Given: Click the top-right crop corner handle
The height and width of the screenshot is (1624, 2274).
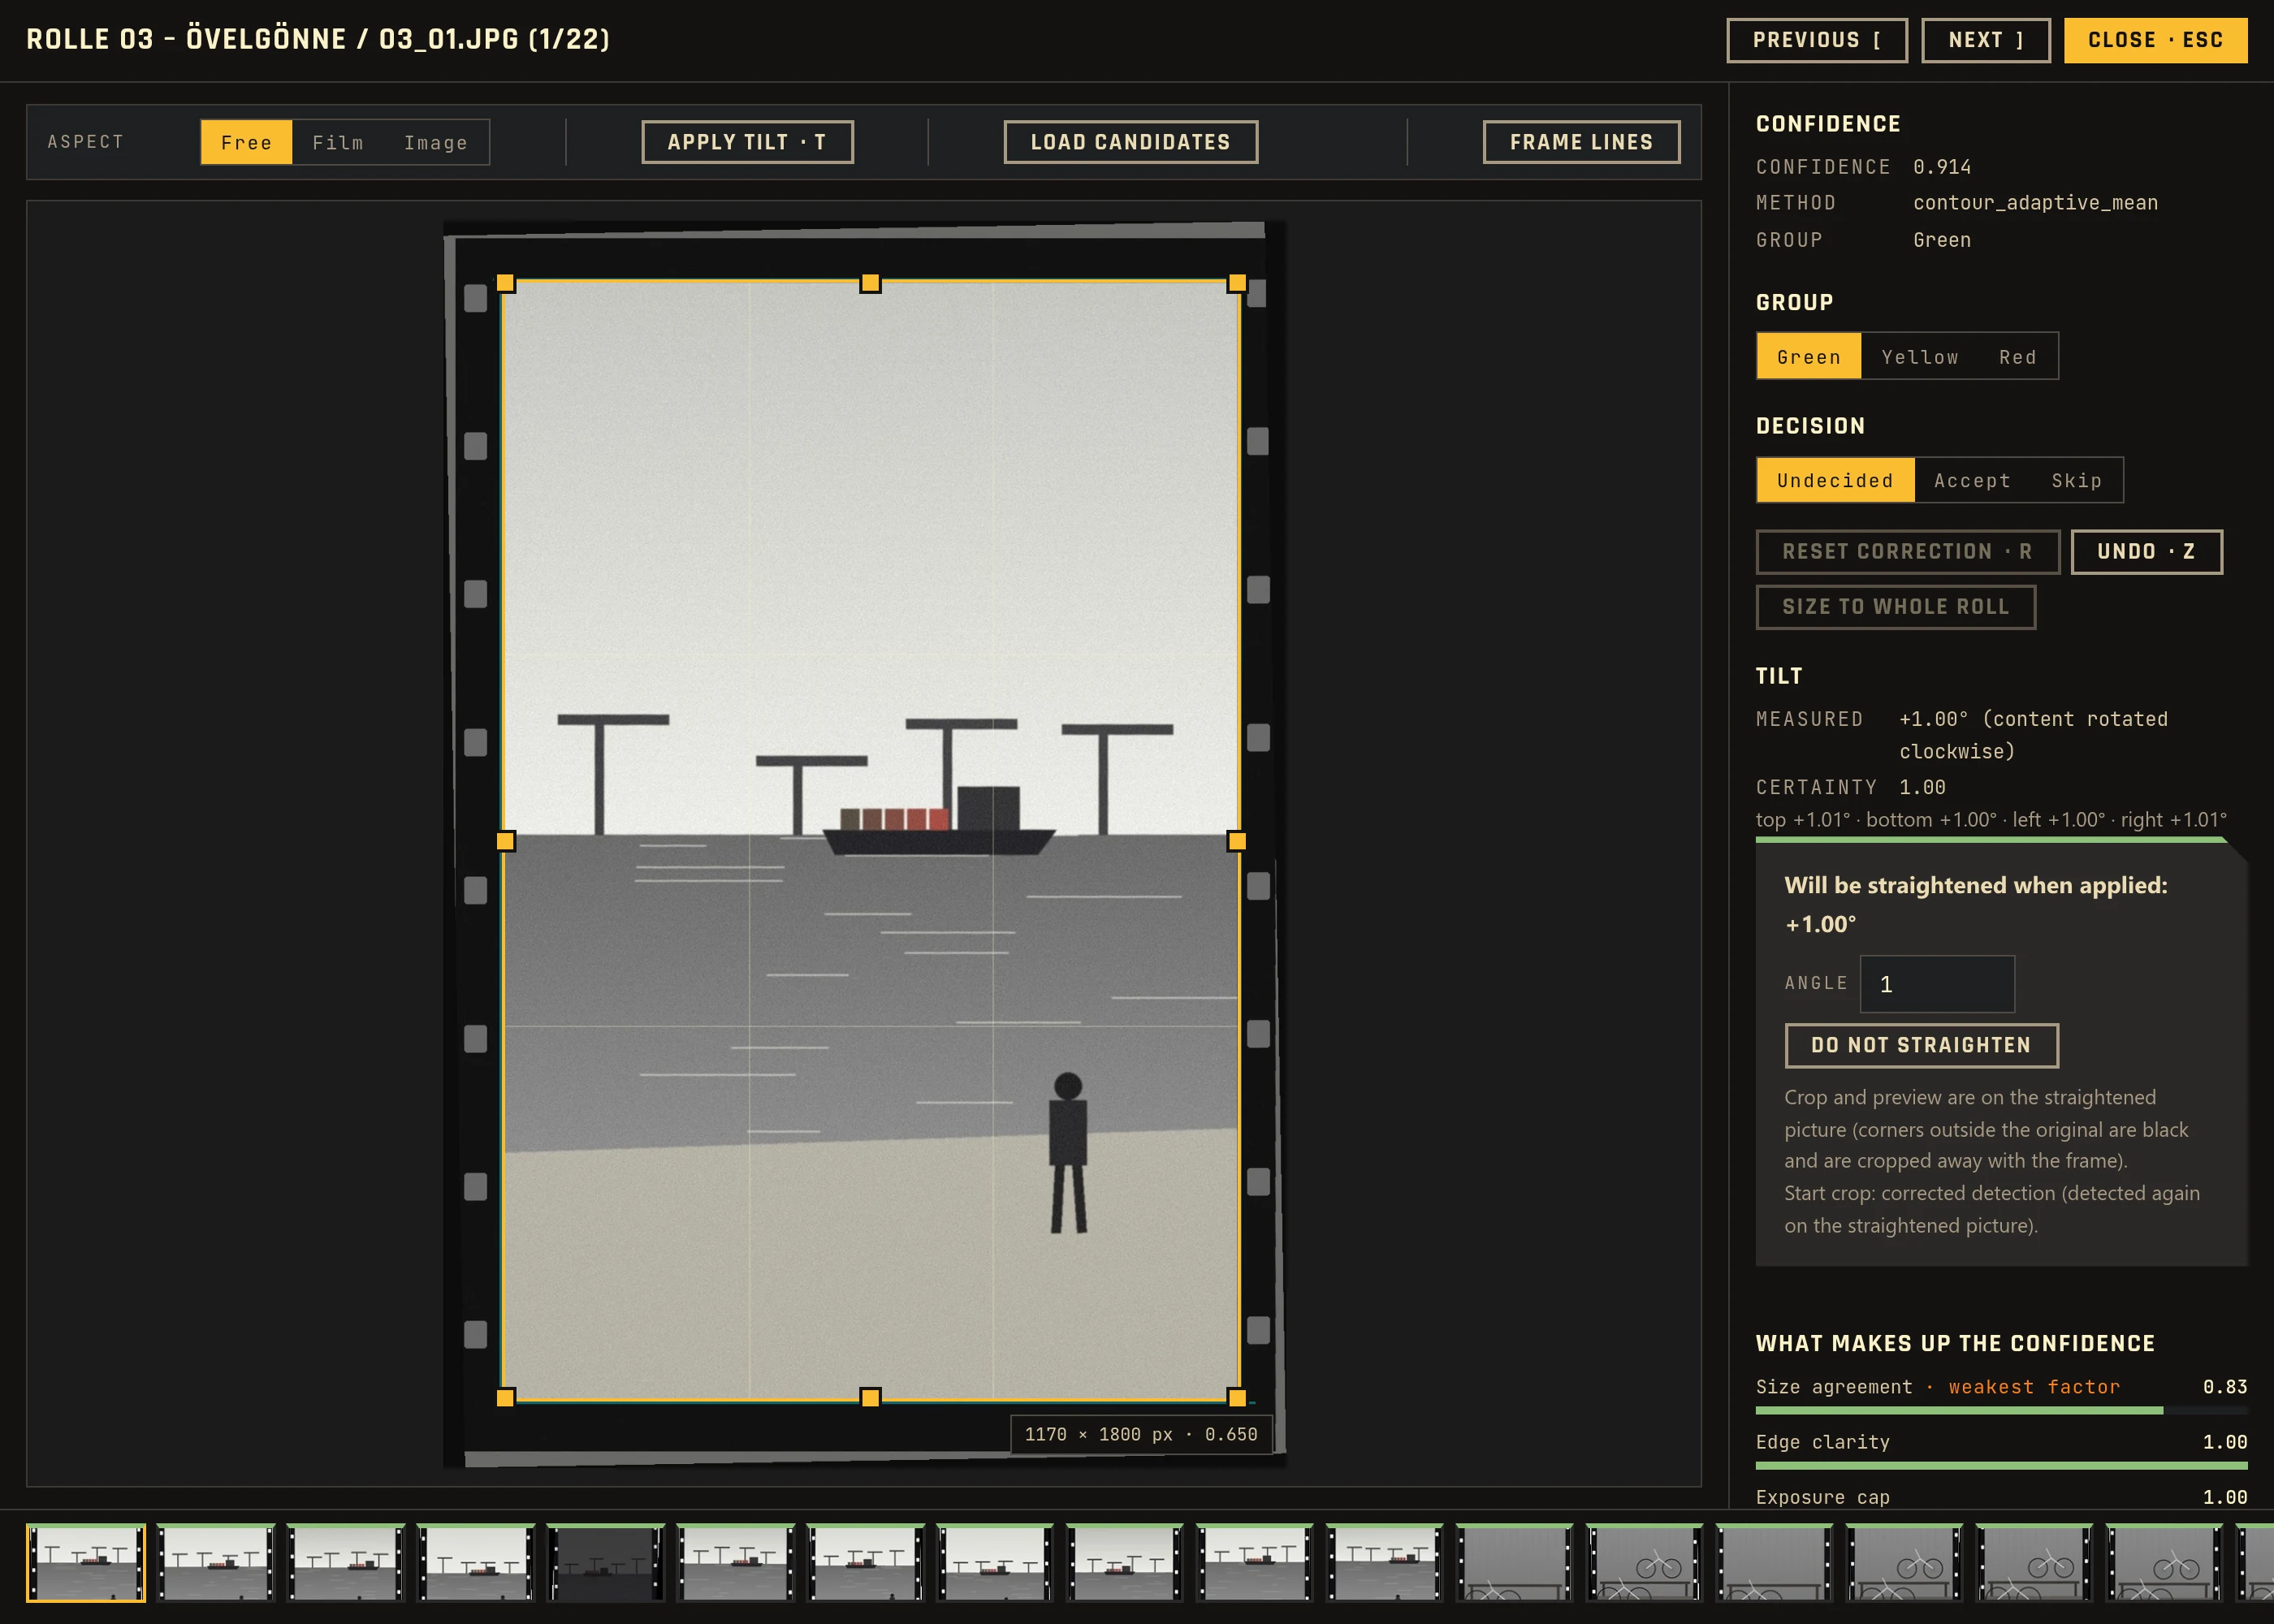Looking at the screenshot, I should point(1236,283).
